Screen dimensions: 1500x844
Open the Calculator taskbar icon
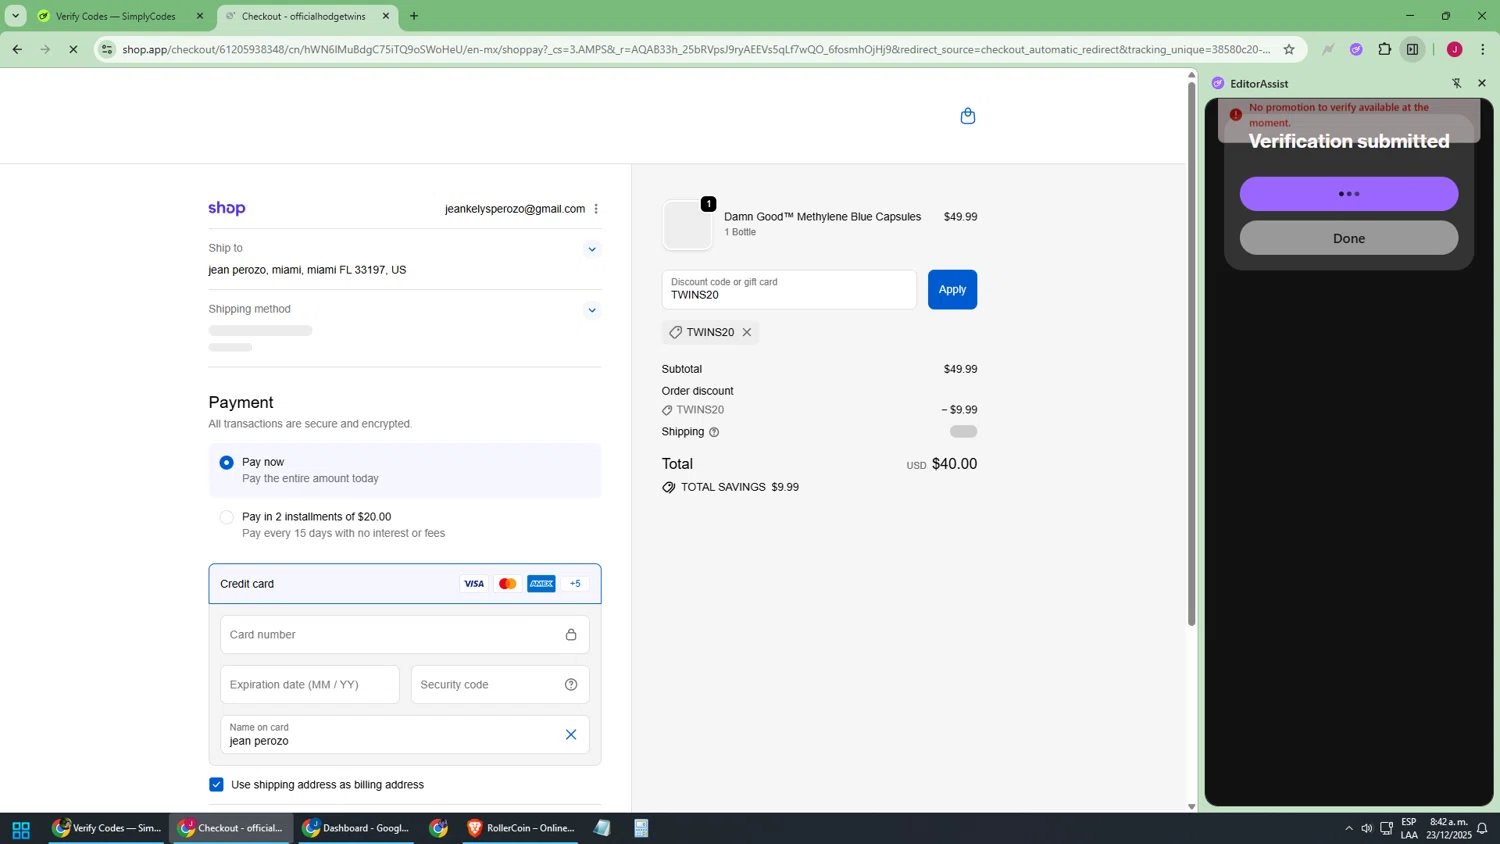pos(641,828)
